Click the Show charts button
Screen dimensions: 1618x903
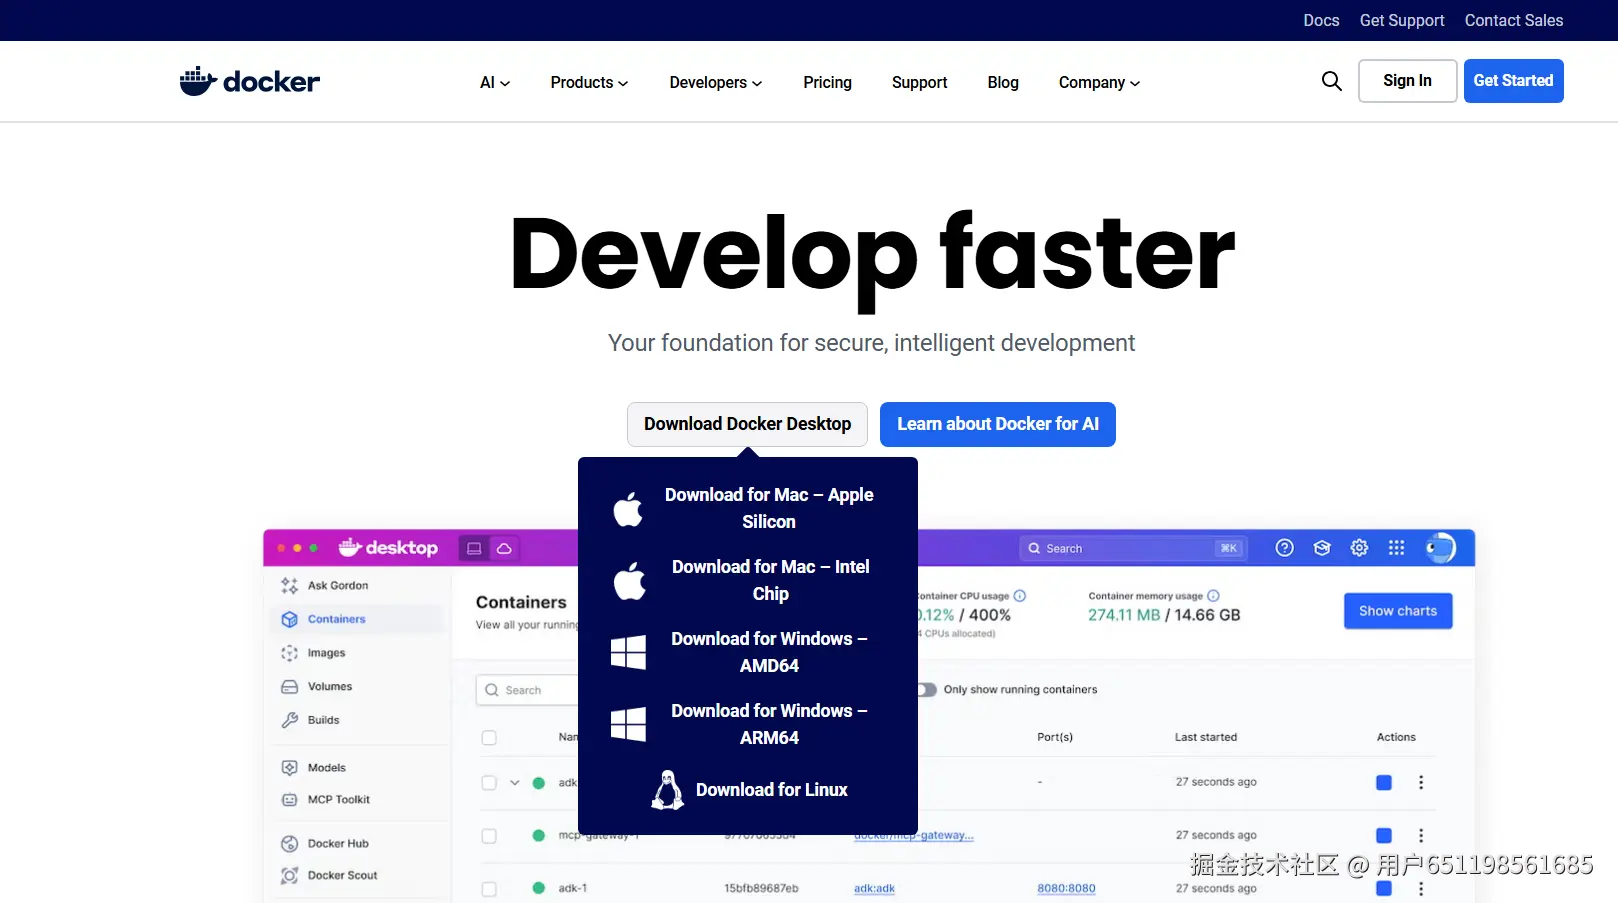coord(1398,611)
